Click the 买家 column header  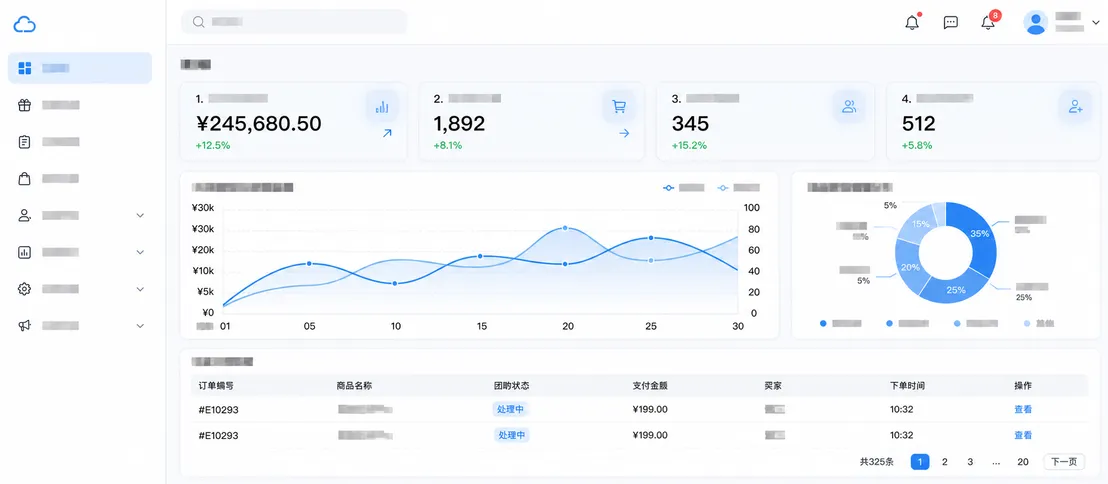(773, 386)
